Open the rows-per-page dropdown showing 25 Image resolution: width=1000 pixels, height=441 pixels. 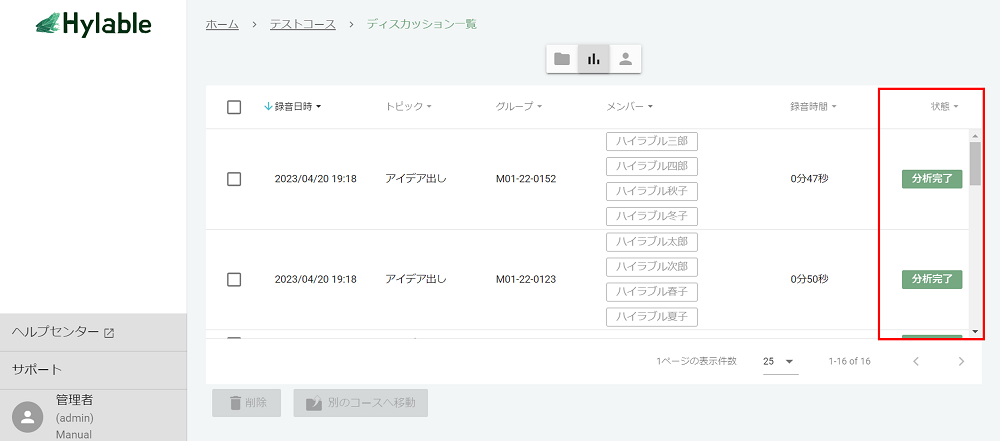(x=779, y=361)
